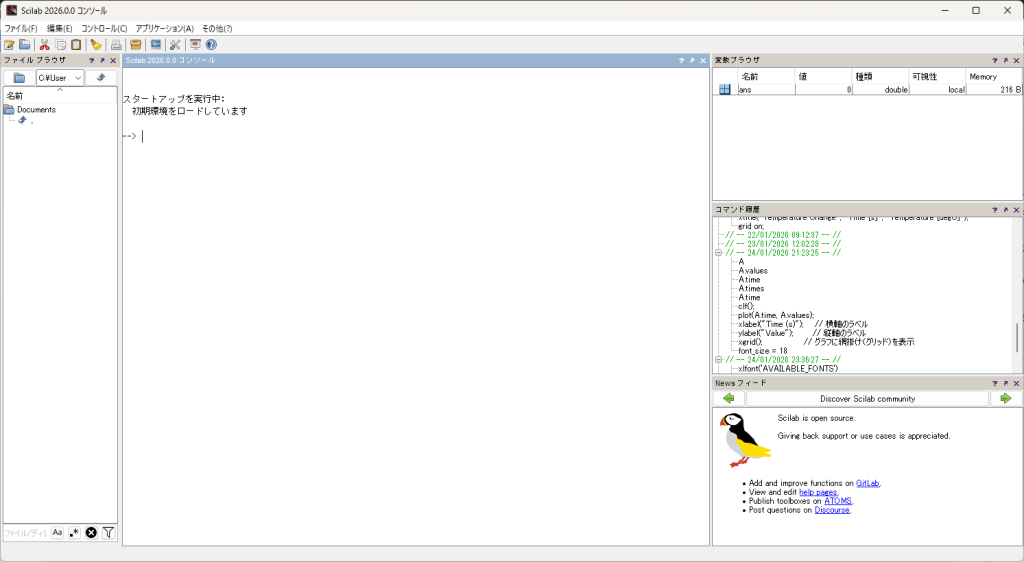Follow the GitLab link in news feed

coord(867,483)
